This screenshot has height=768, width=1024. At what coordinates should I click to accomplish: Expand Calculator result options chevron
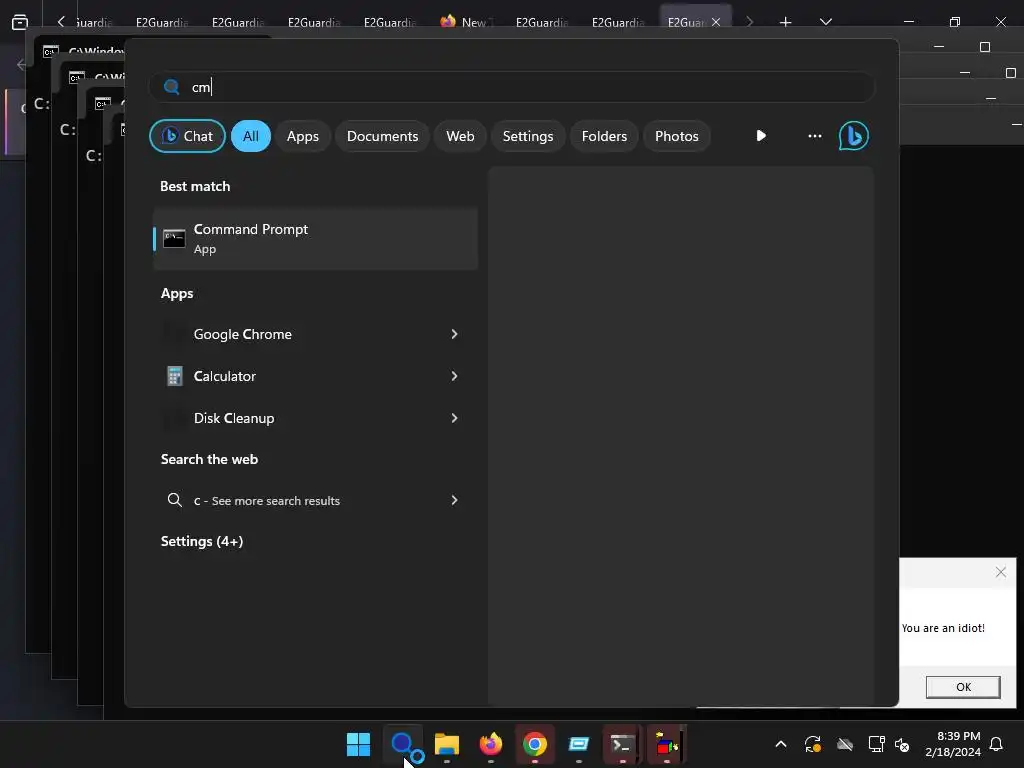[x=455, y=376]
